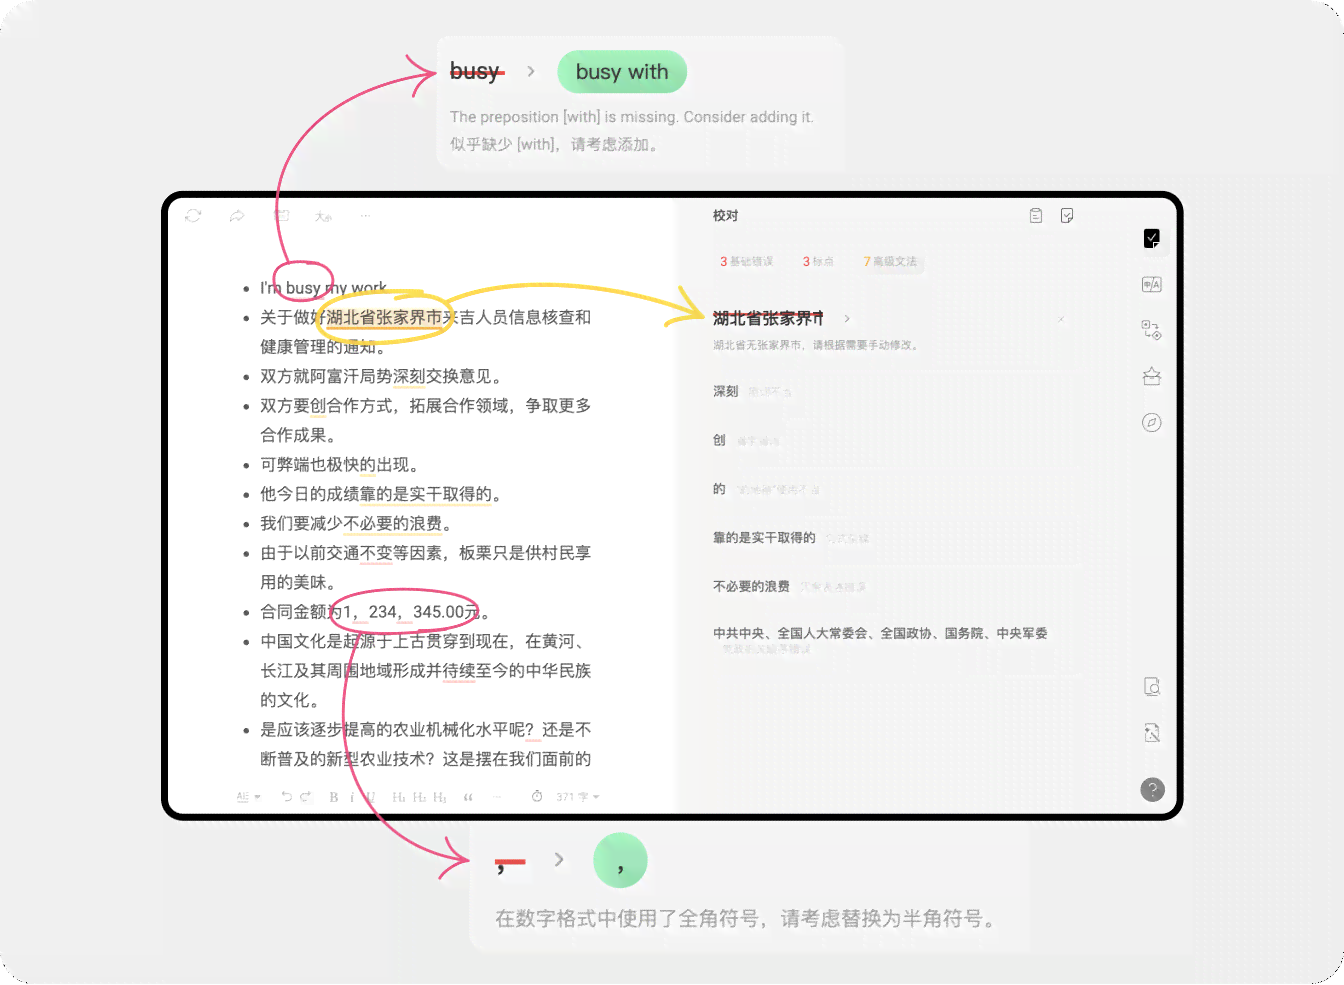Click the redo arrow in bottom toolbar

pyautogui.click(x=306, y=797)
